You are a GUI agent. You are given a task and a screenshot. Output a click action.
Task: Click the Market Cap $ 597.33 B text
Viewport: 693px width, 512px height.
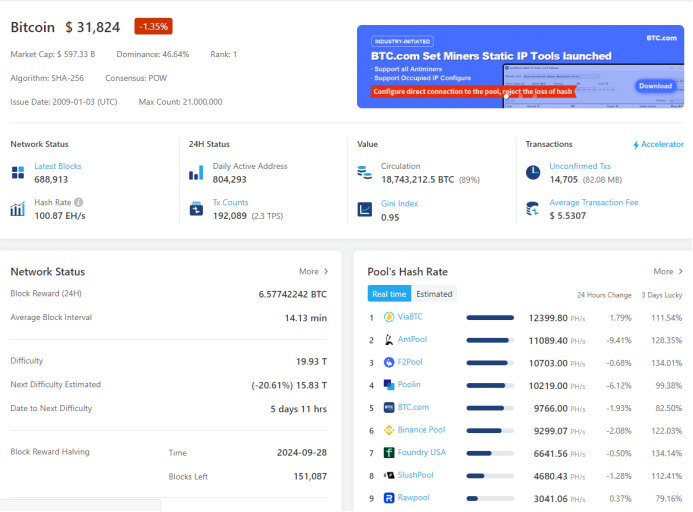click(53, 54)
